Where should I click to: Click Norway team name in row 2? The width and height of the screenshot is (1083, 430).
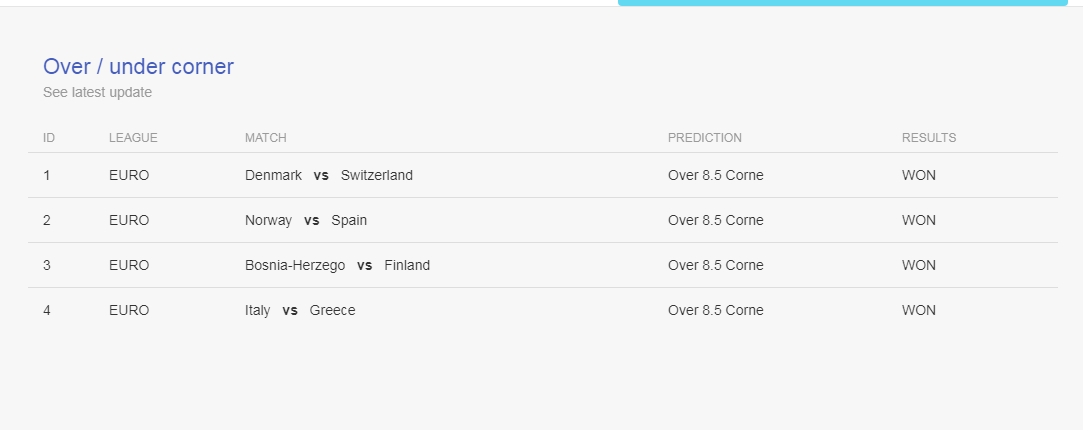269,220
